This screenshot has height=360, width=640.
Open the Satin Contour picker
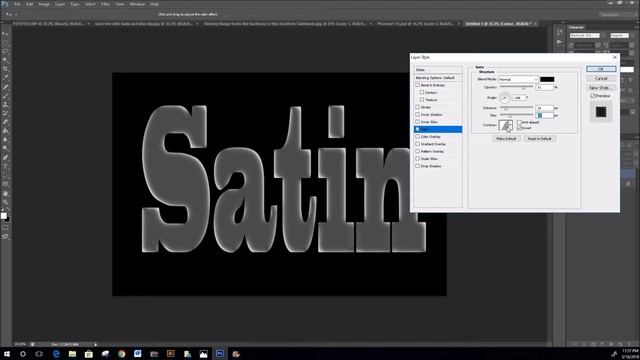click(x=505, y=125)
